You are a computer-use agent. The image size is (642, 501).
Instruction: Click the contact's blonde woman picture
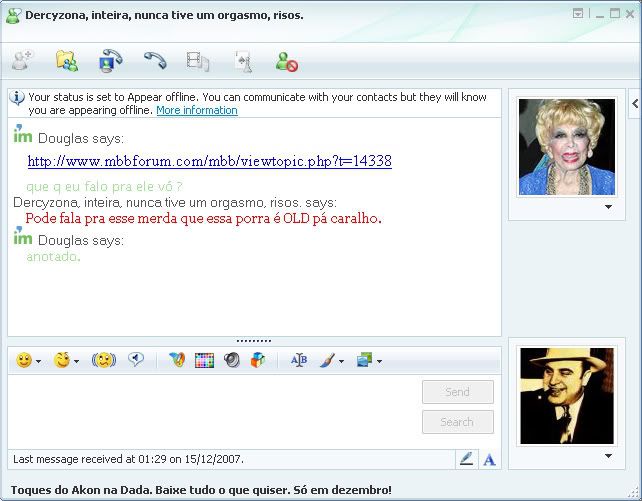(x=567, y=147)
